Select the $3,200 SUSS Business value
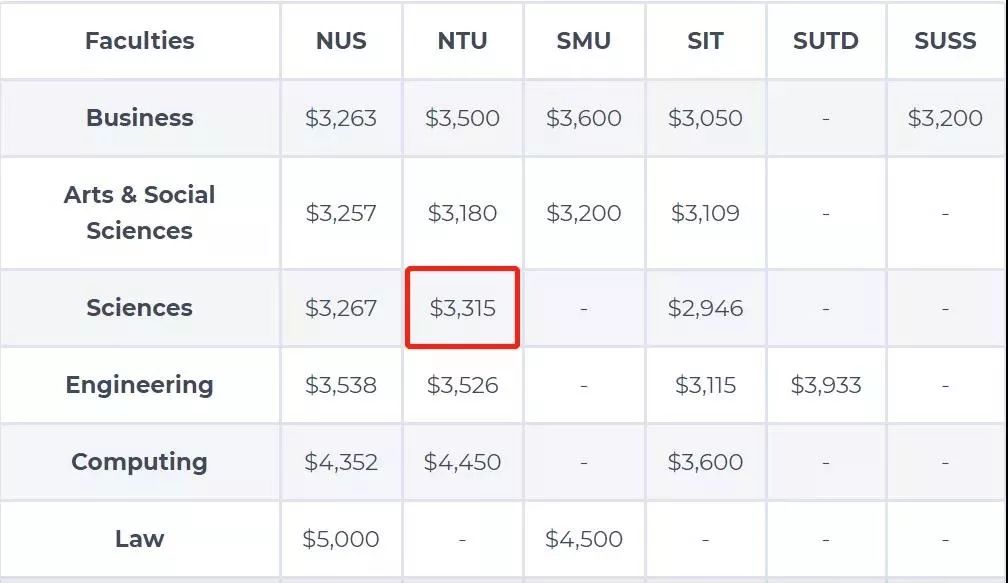 (x=945, y=118)
